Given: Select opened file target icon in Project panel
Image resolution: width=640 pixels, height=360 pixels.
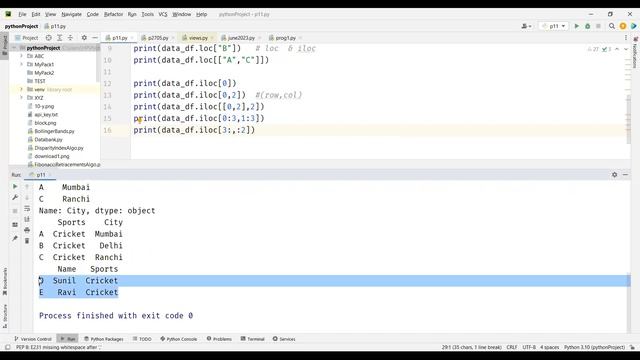Looking at the screenshot, I should pyautogui.click(x=49, y=38).
